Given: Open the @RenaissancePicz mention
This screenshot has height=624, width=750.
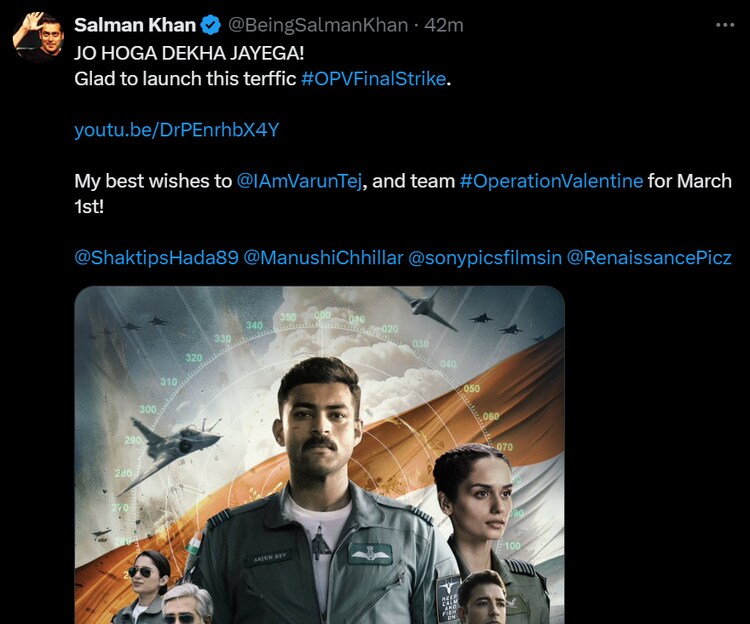Looking at the screenshot, I should tap(649, 257).
